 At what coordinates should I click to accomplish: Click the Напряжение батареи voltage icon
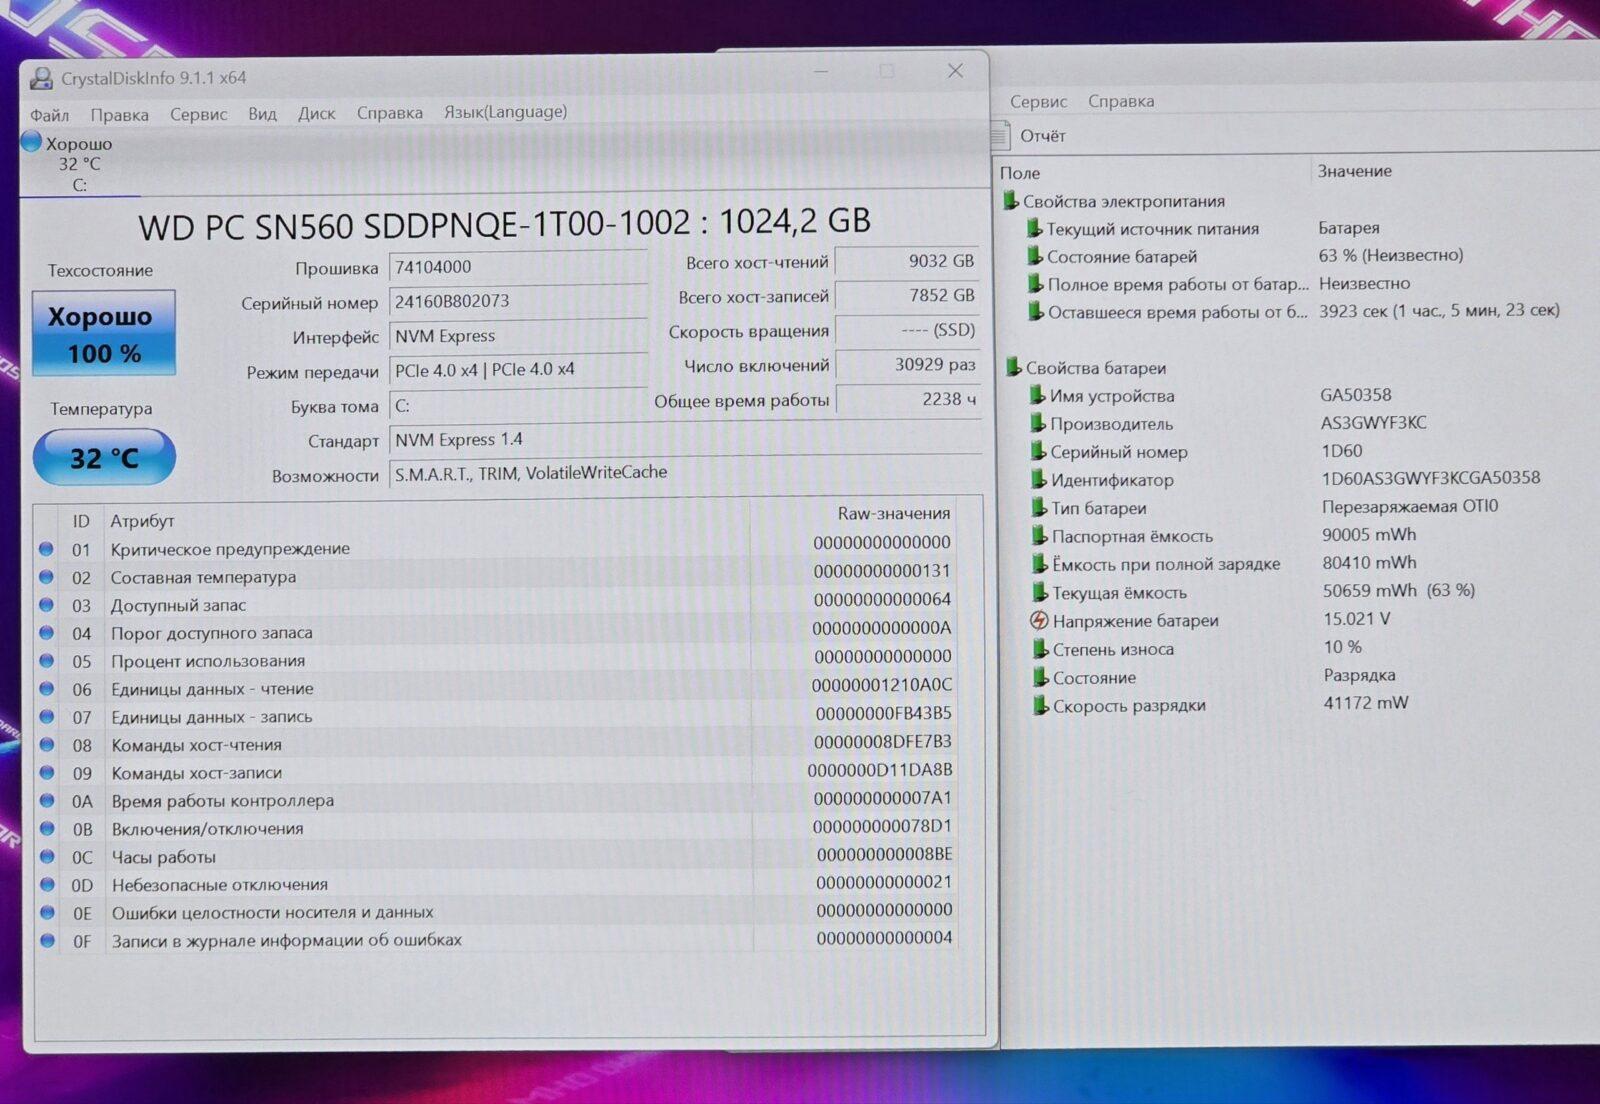[x=1039, y=620]
